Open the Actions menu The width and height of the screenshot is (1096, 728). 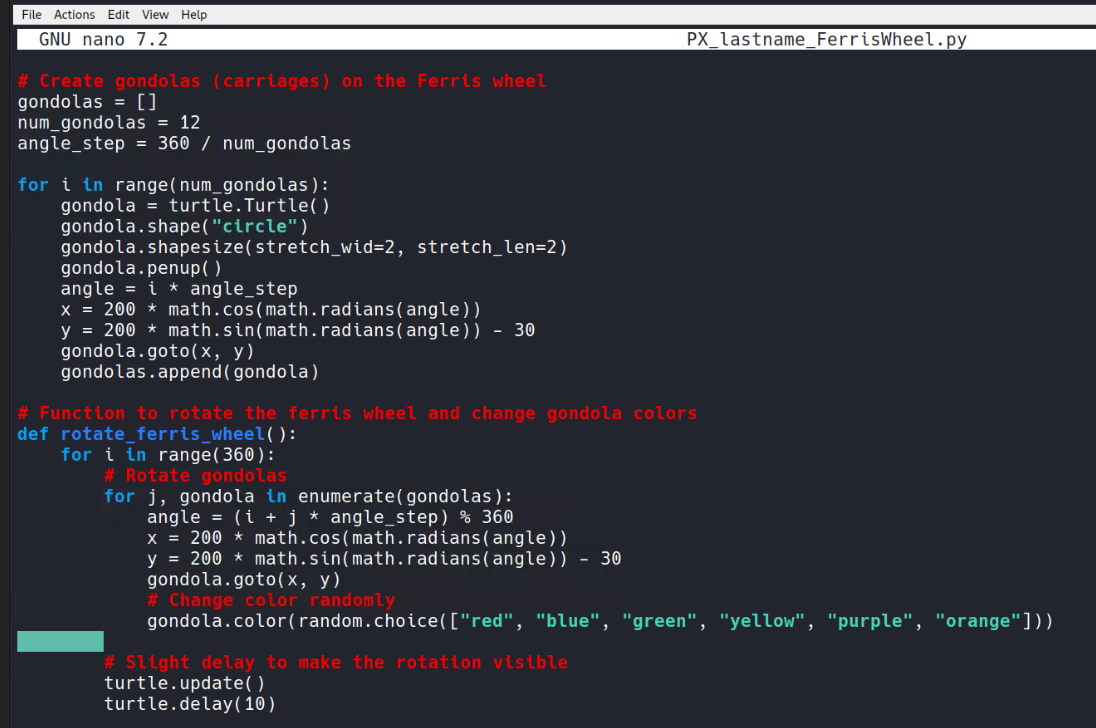74,14
